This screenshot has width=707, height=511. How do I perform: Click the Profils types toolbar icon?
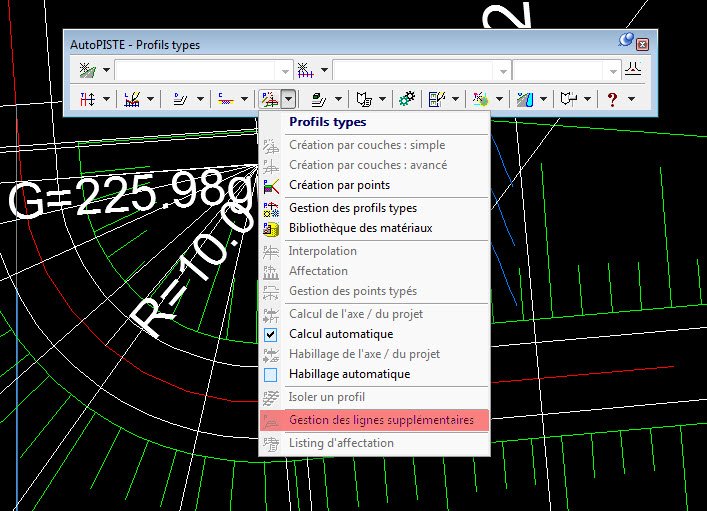pyautogui.click(x=270, y=99)
